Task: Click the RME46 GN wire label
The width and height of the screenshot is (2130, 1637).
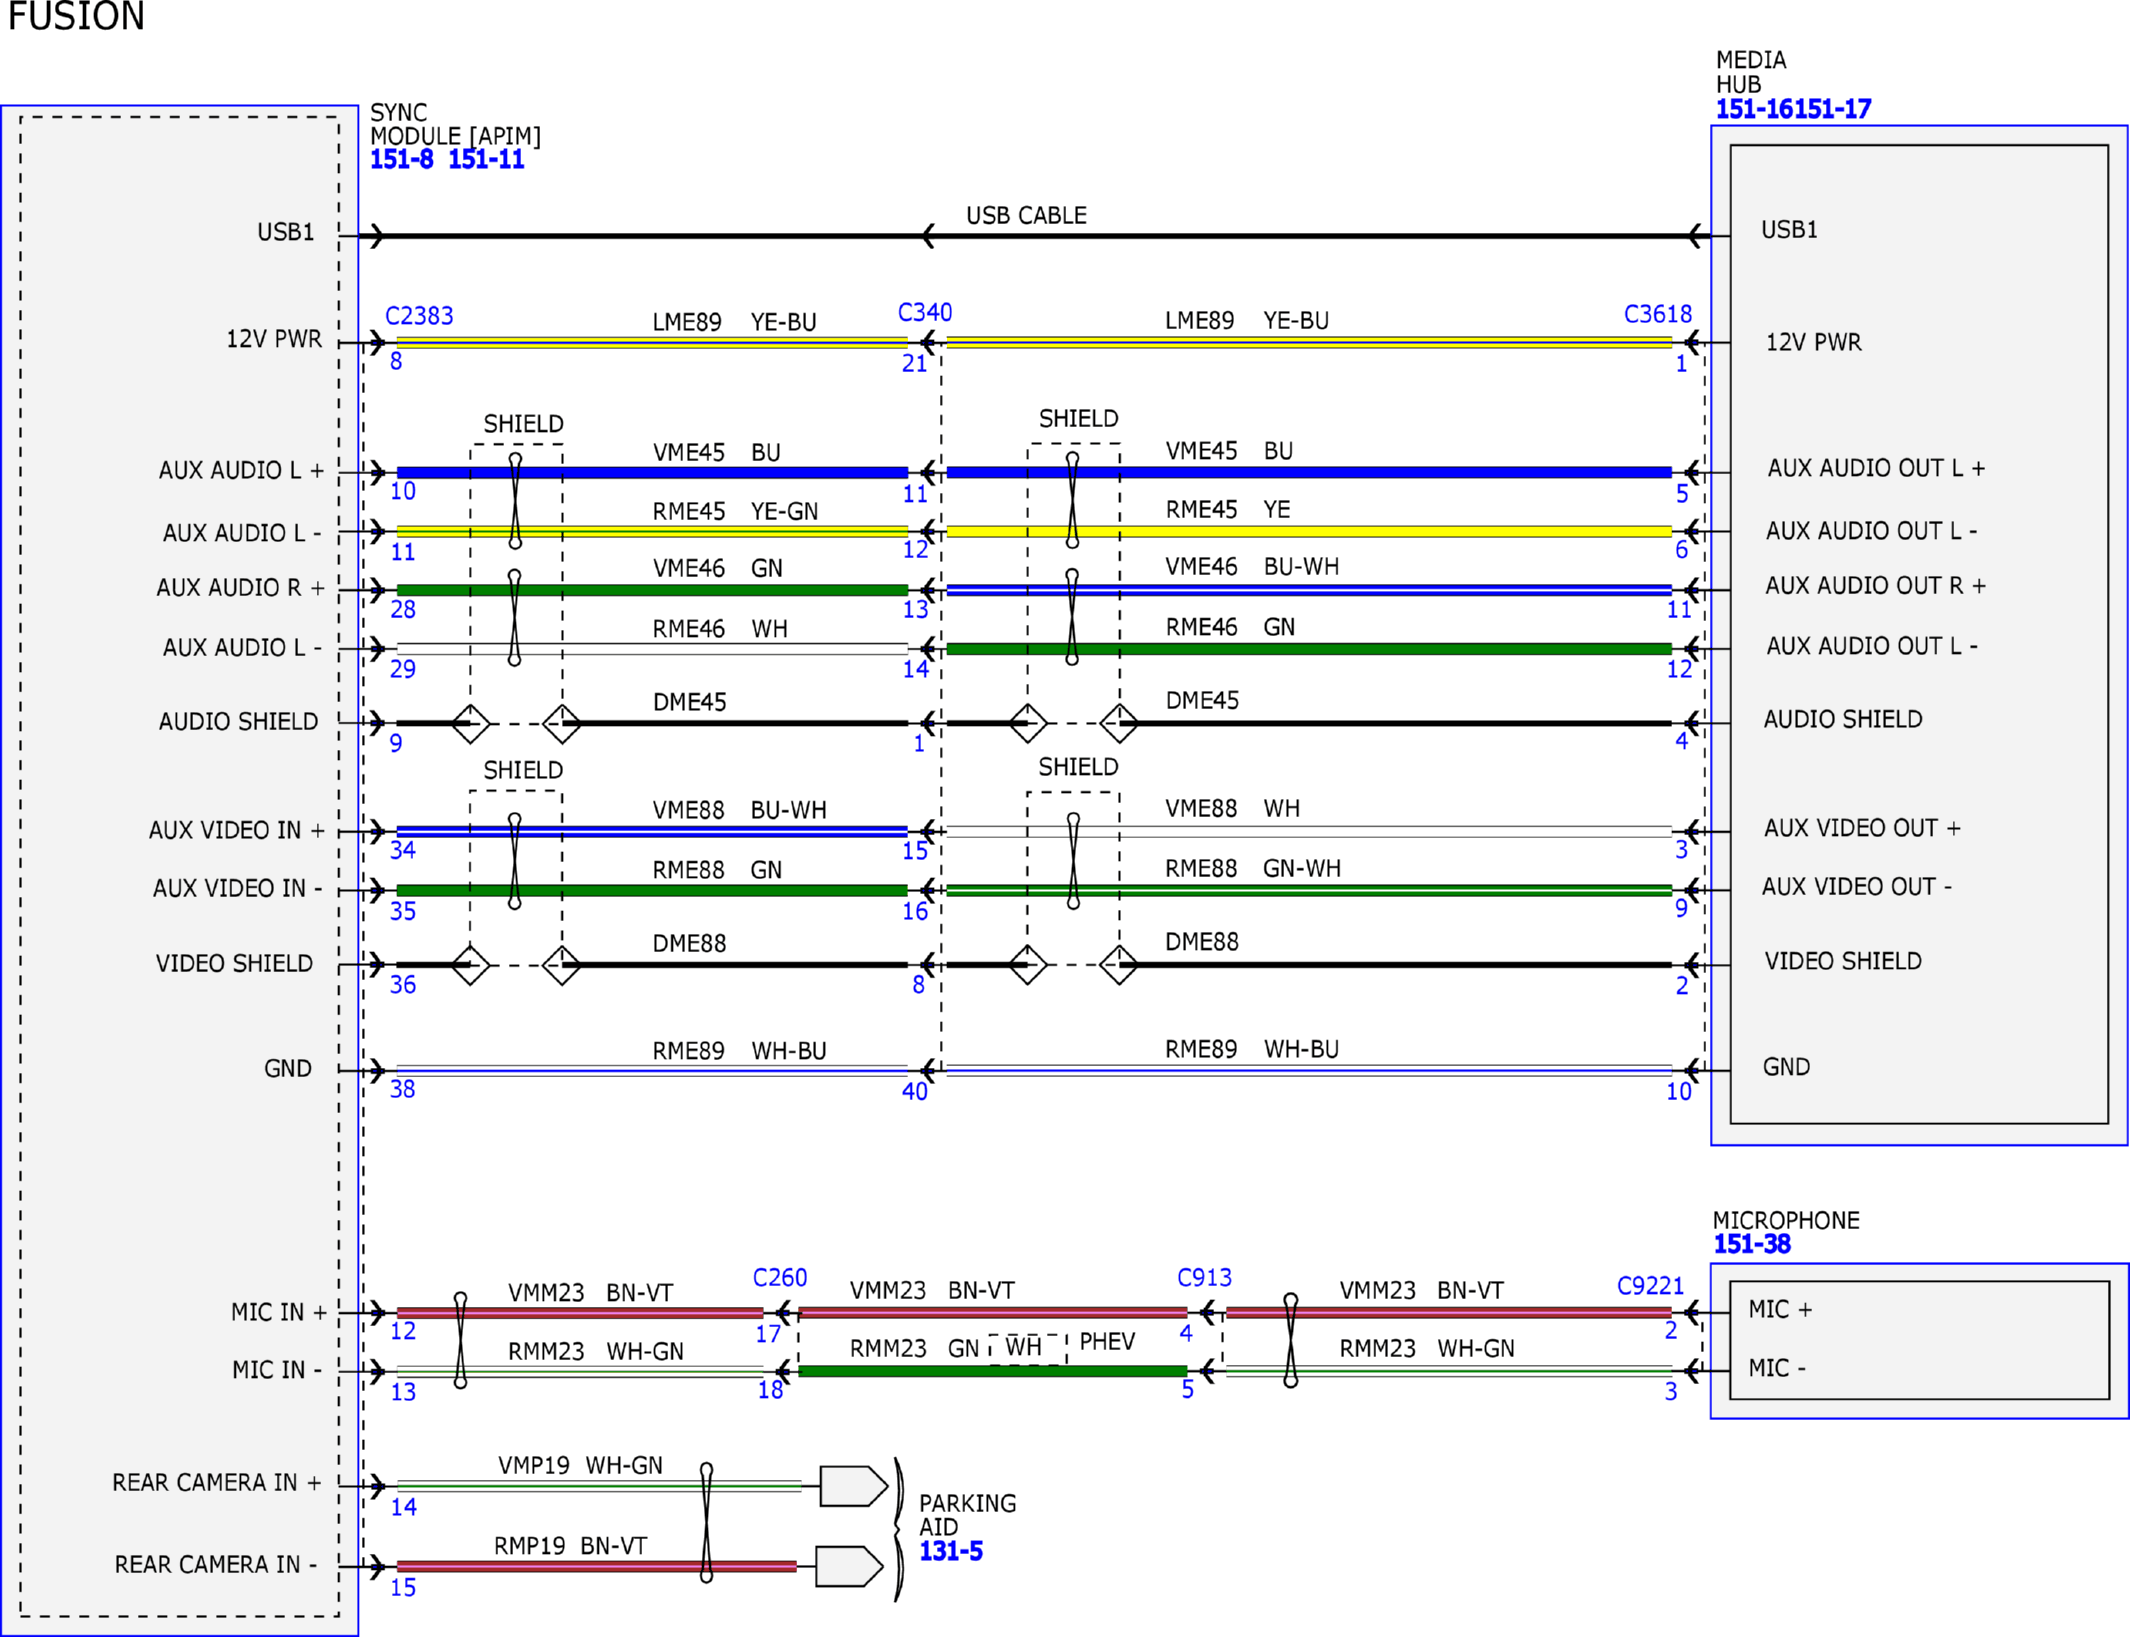Action: (1230, 627)
